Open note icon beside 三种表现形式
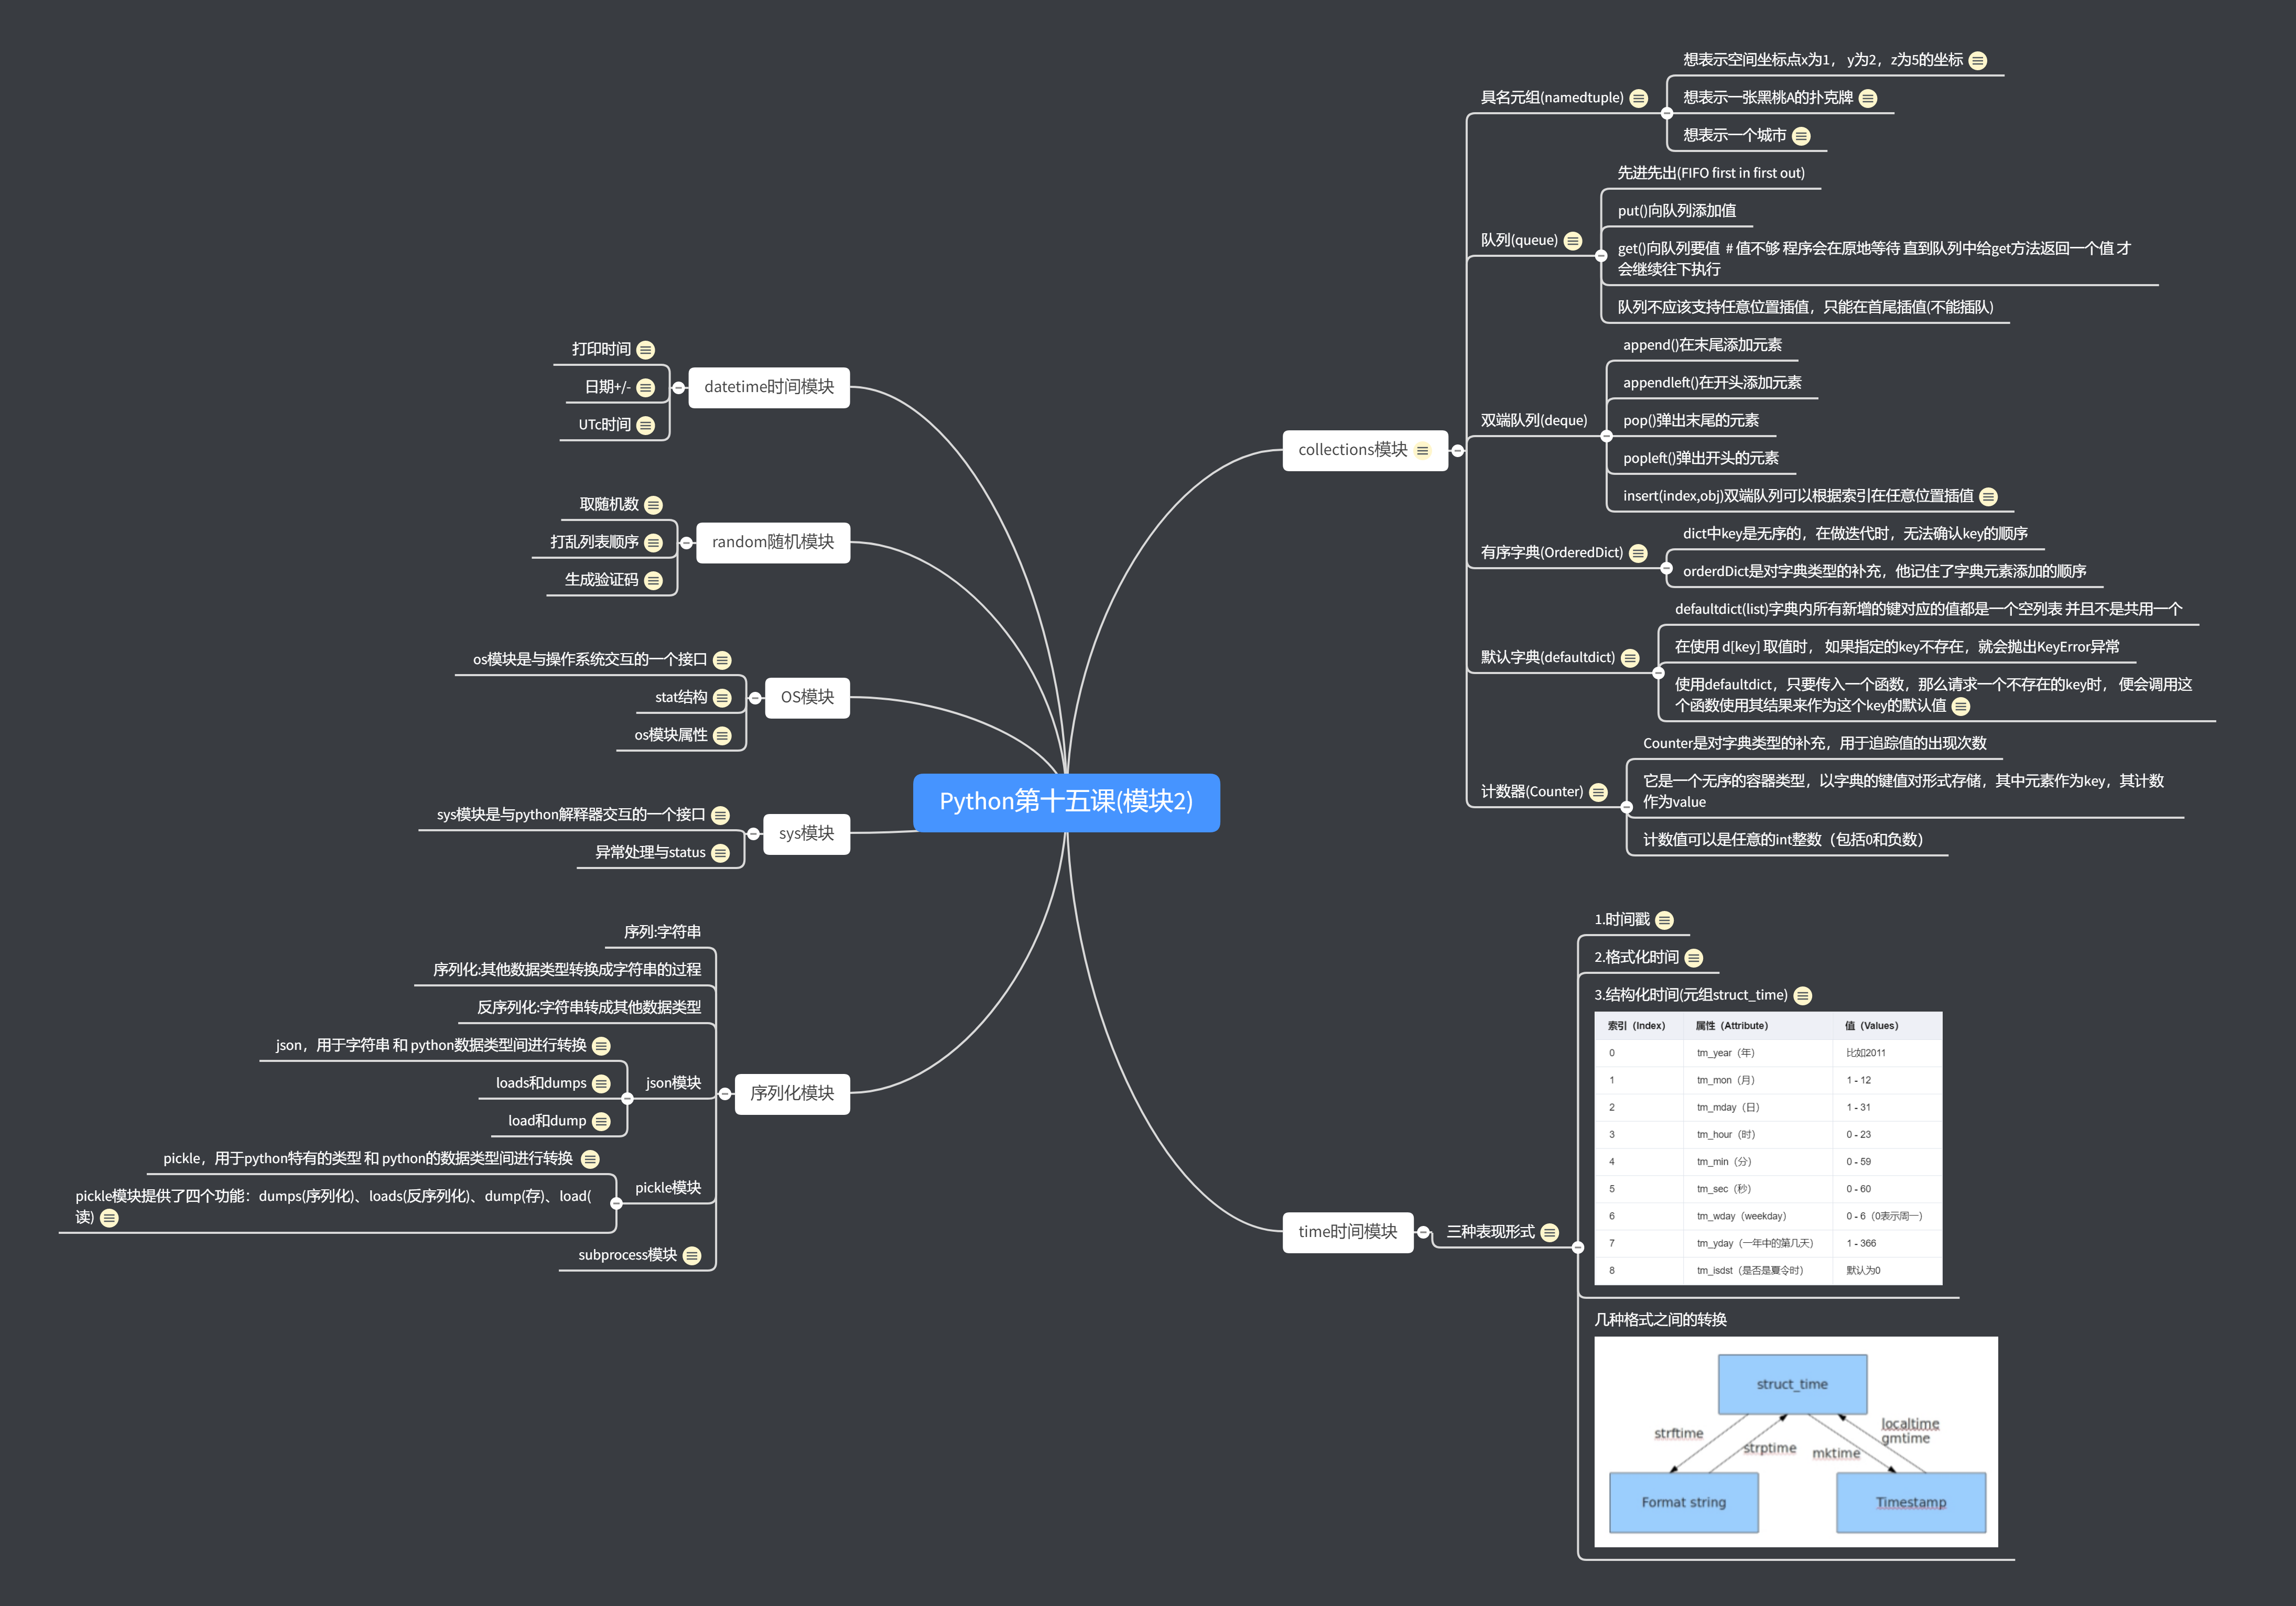2296x1606 pixels. (x=1550, y=1233)
